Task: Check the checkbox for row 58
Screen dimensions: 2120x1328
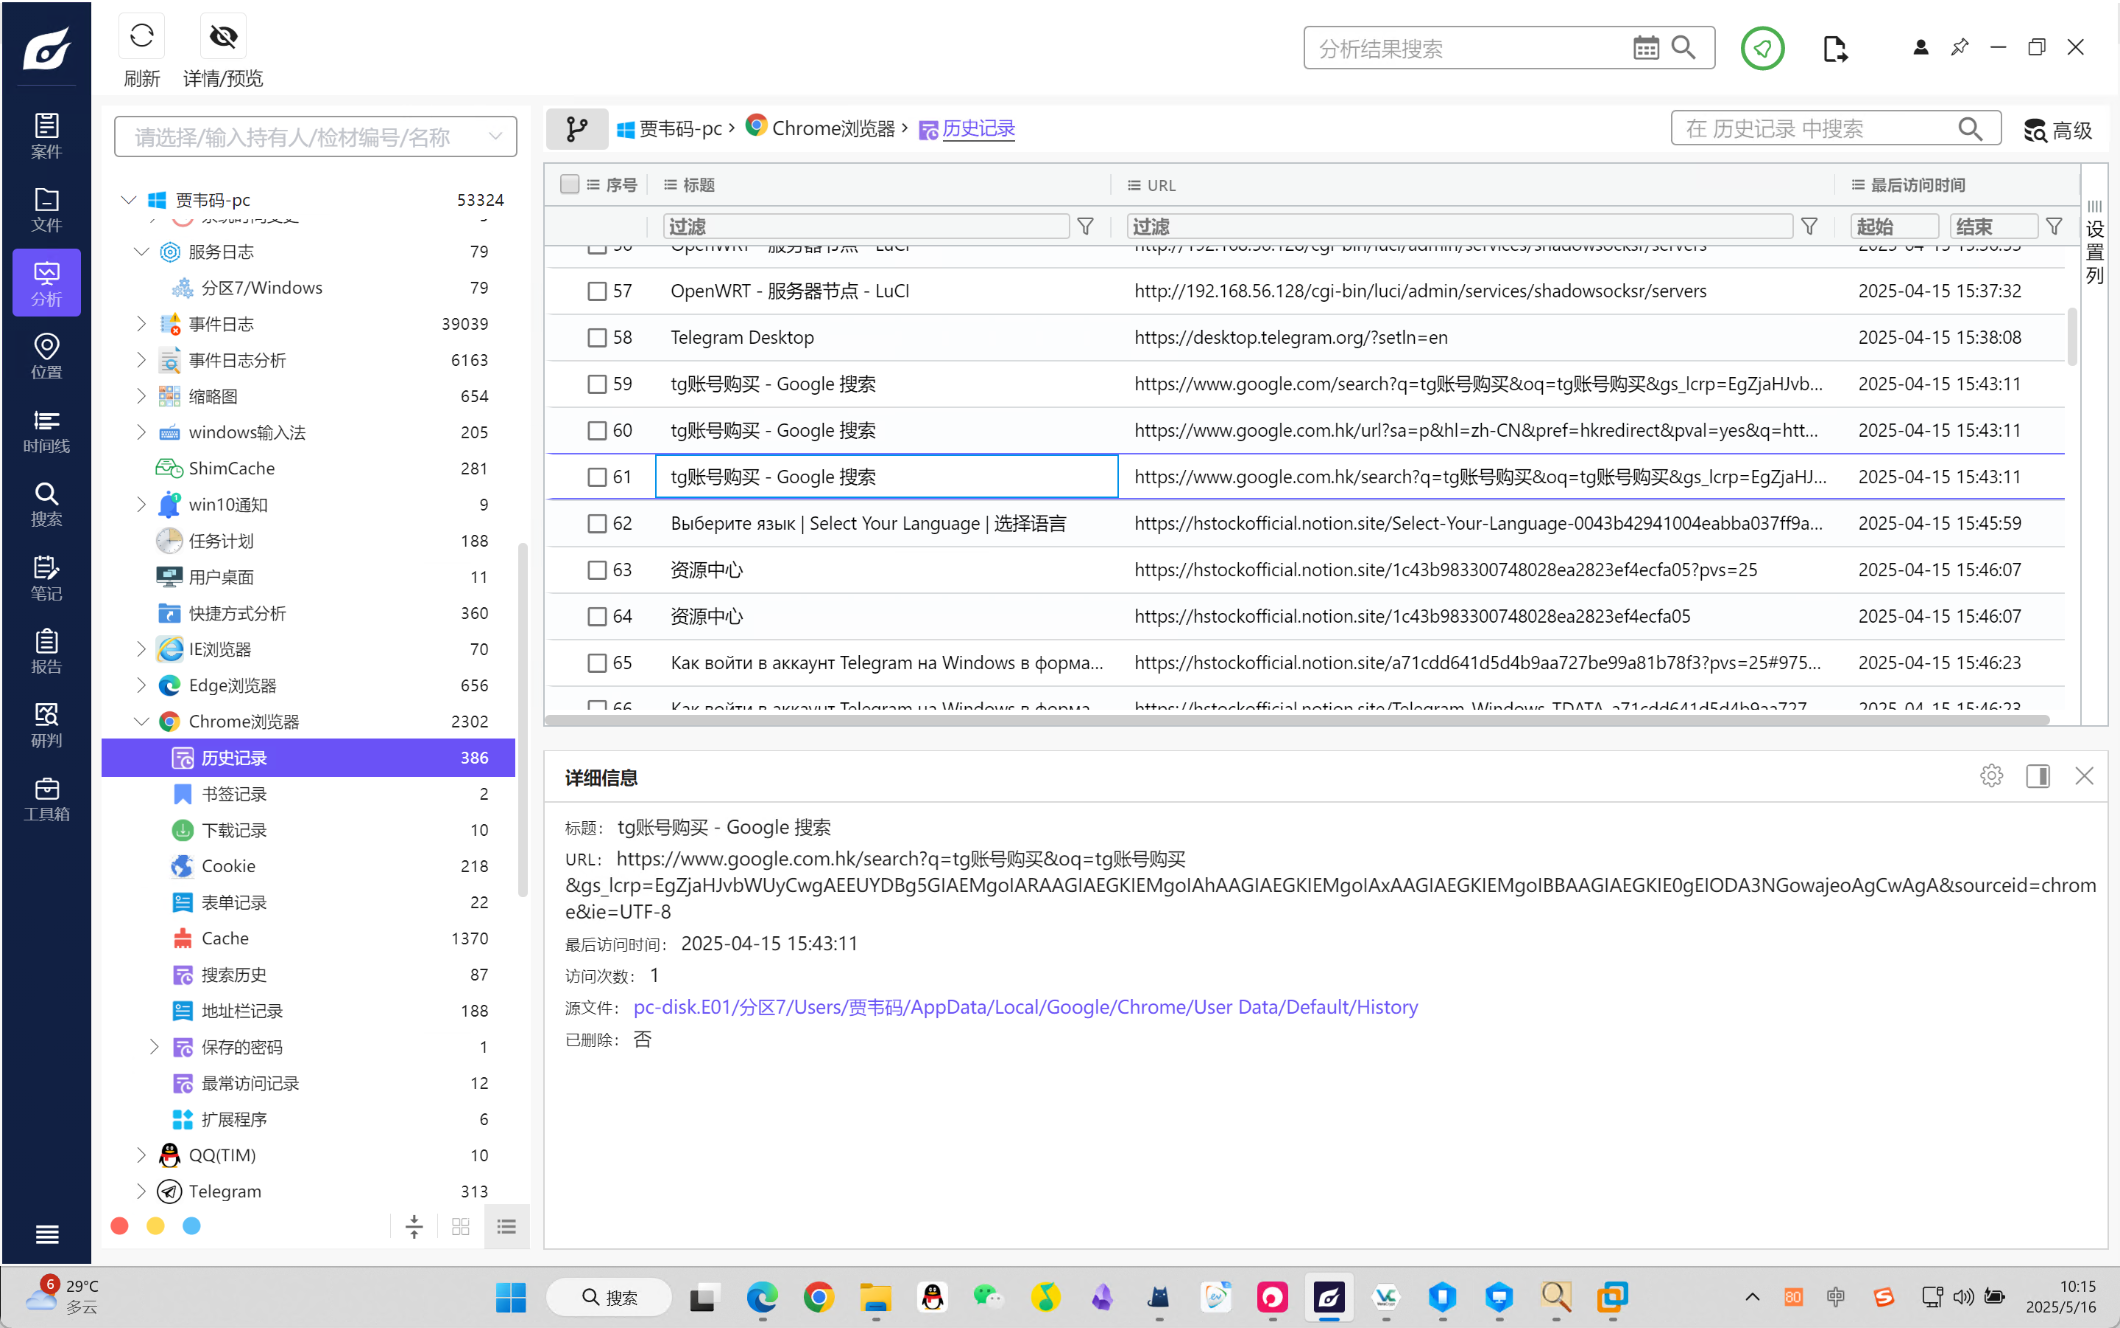Action: click(597, 338)
